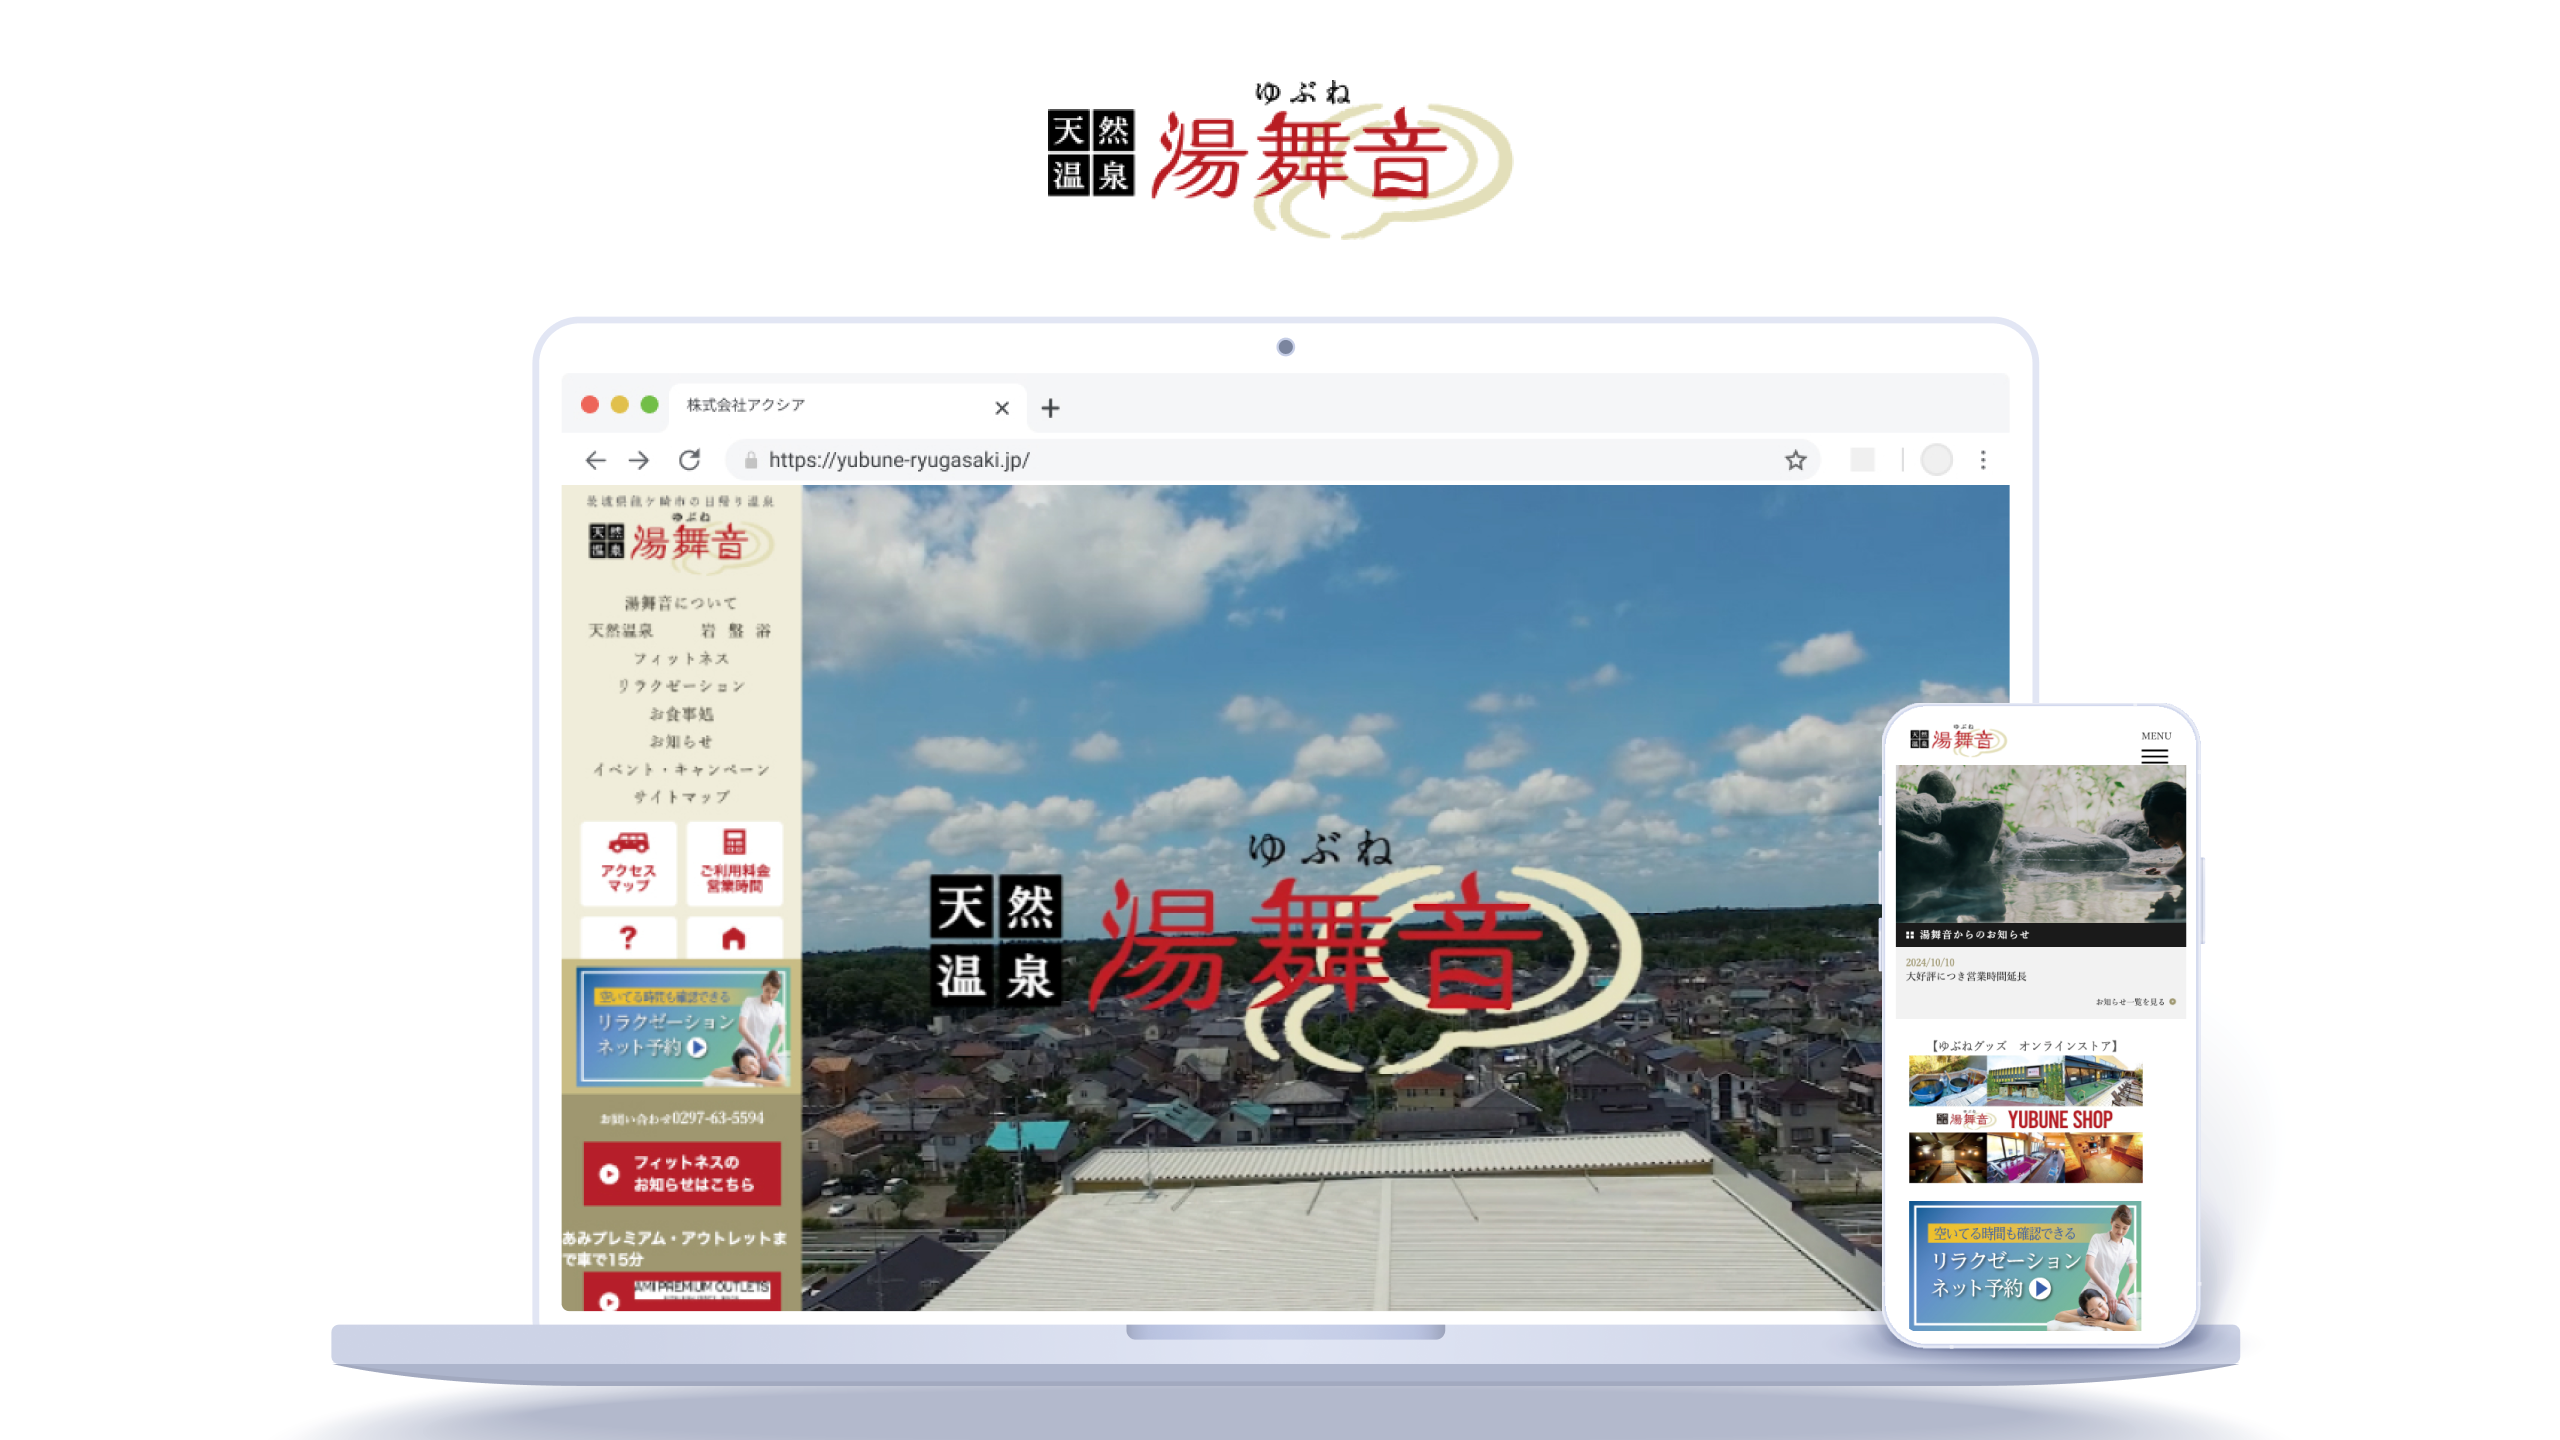
Task: Reload the page with the refresh icon
Action: (689, 460)
